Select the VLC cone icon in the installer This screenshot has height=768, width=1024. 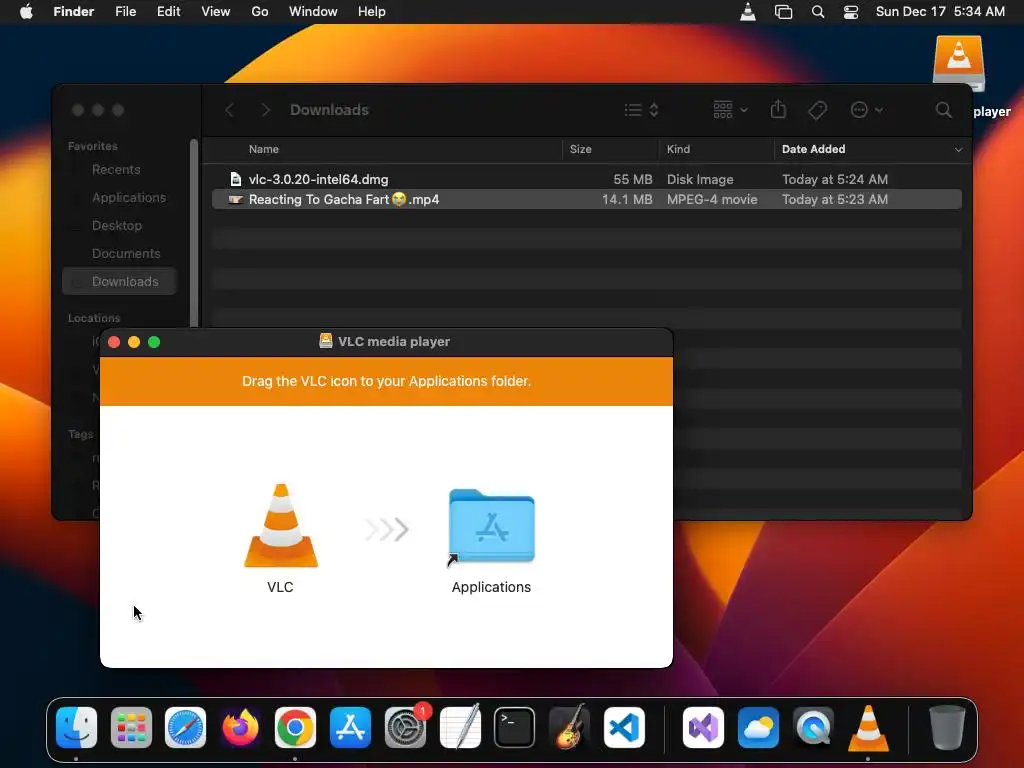(x=281, y=526)
